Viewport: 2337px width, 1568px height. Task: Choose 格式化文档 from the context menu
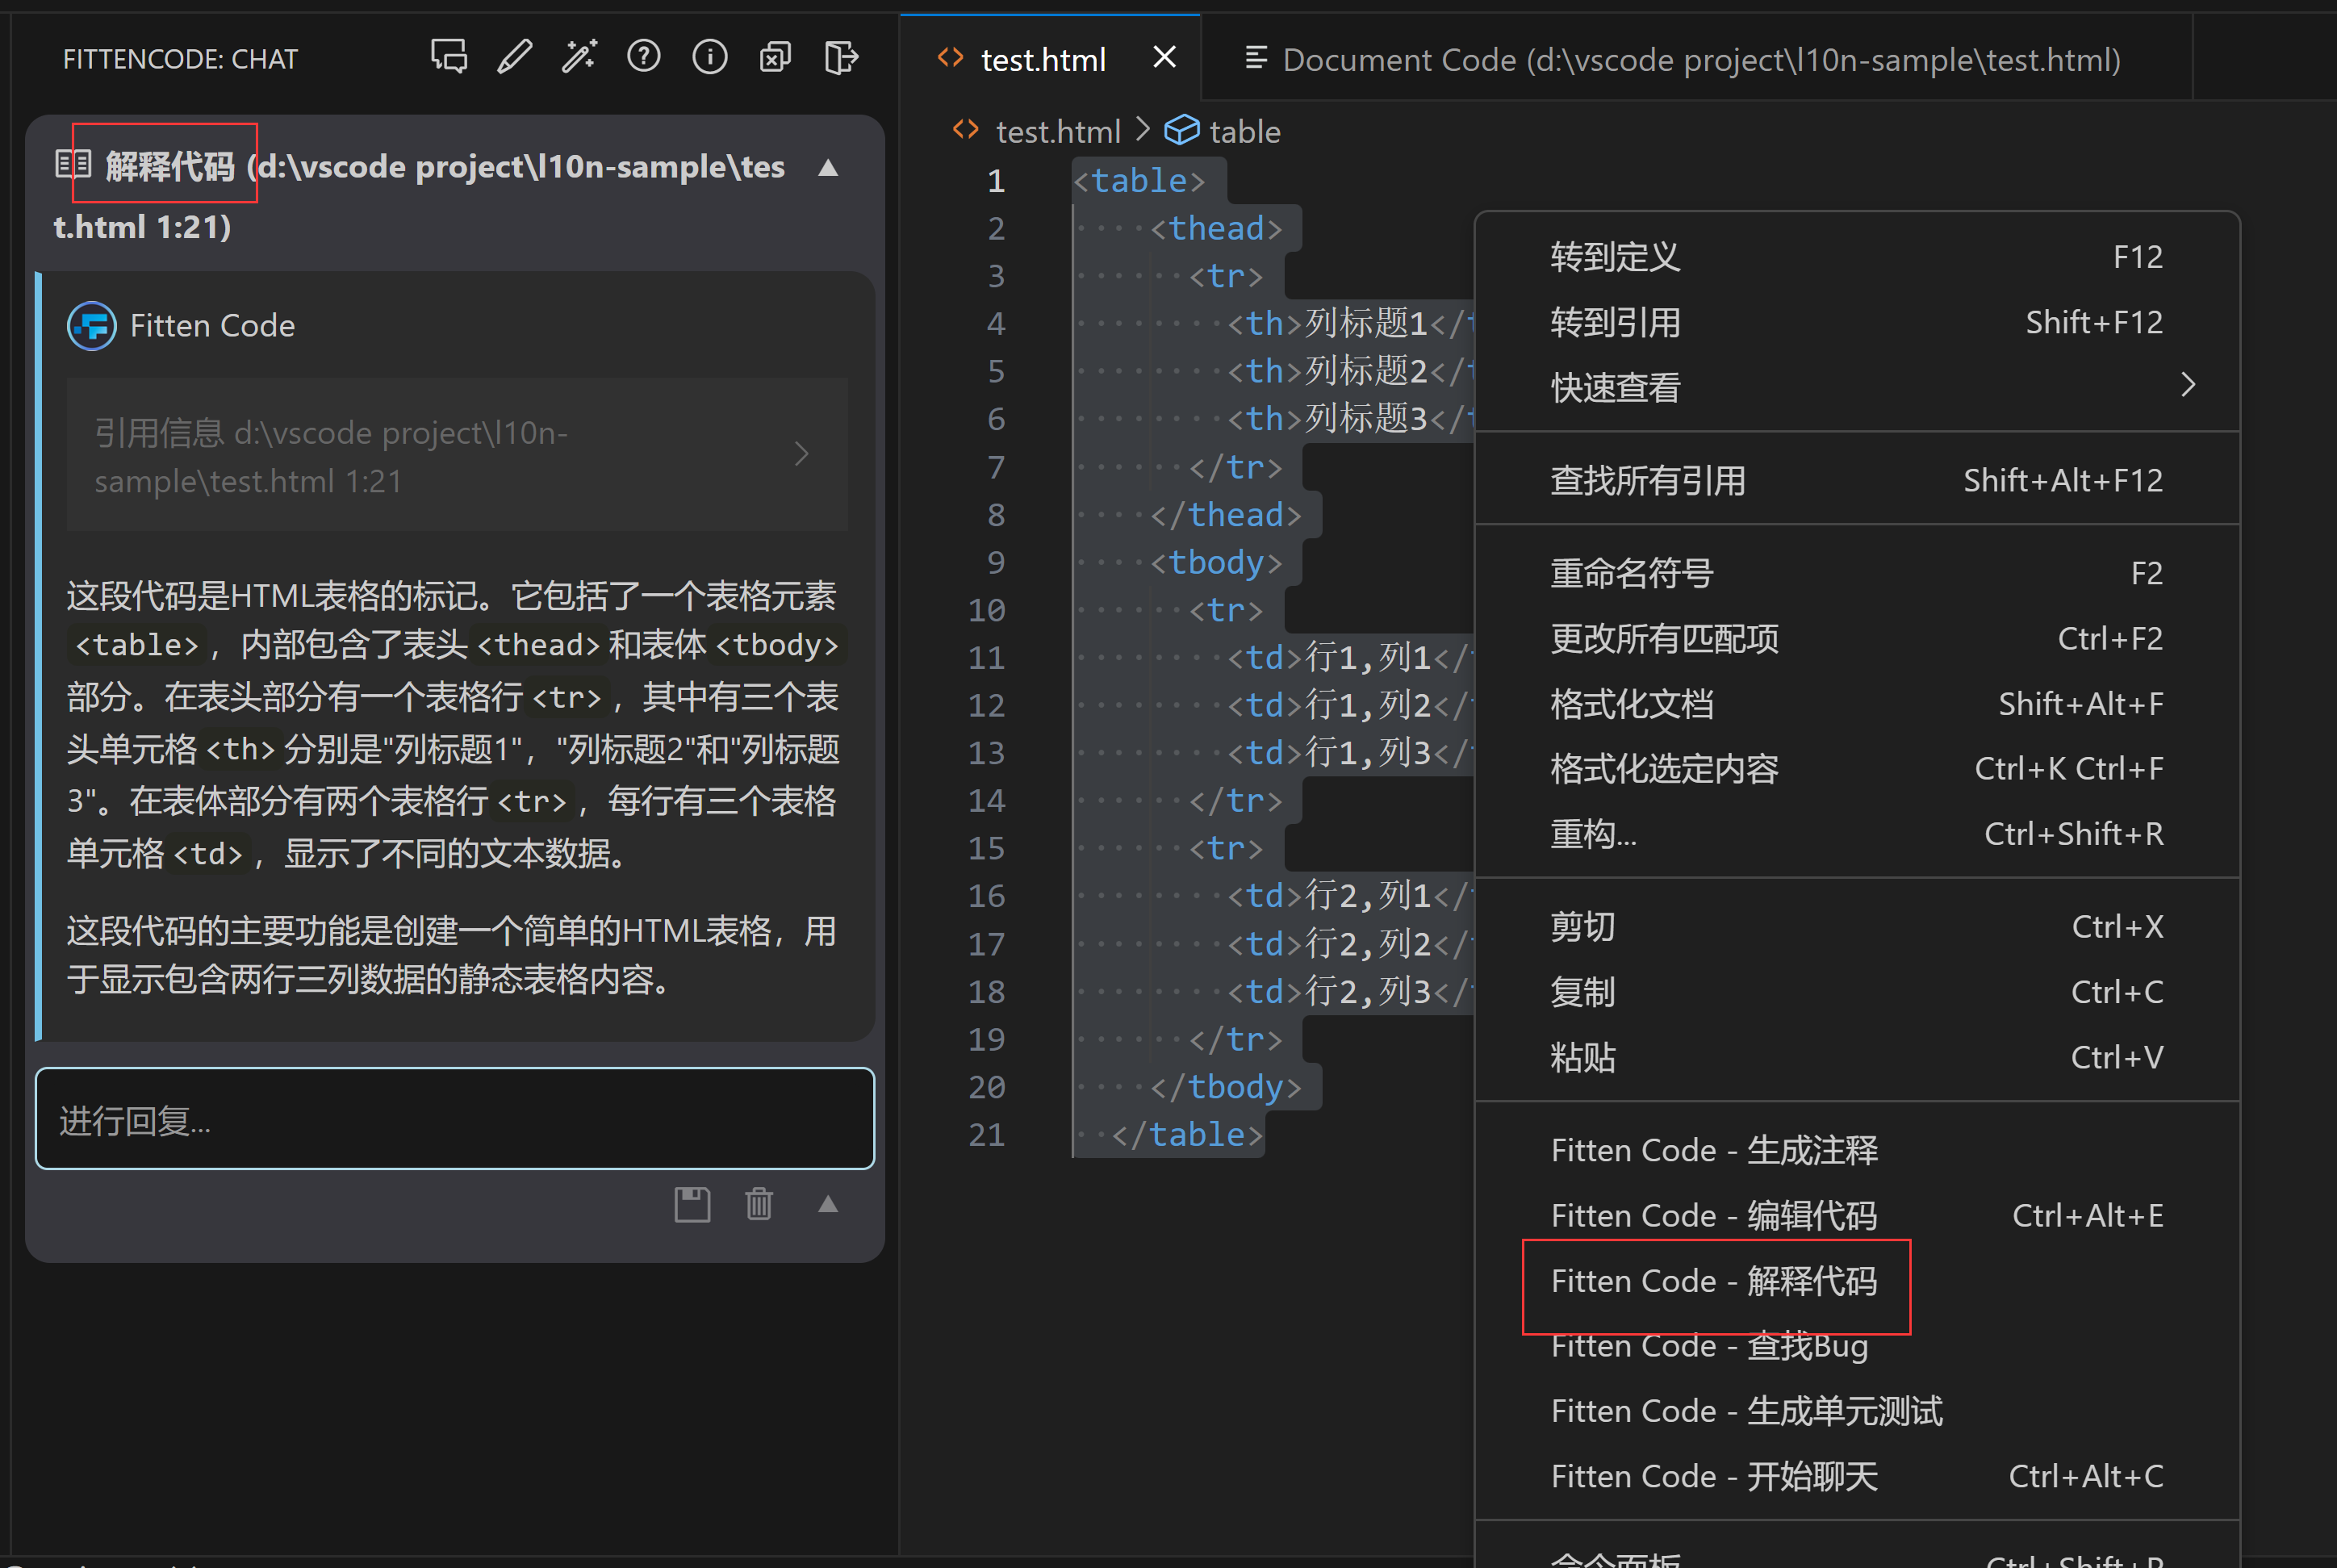[1632, 704]
